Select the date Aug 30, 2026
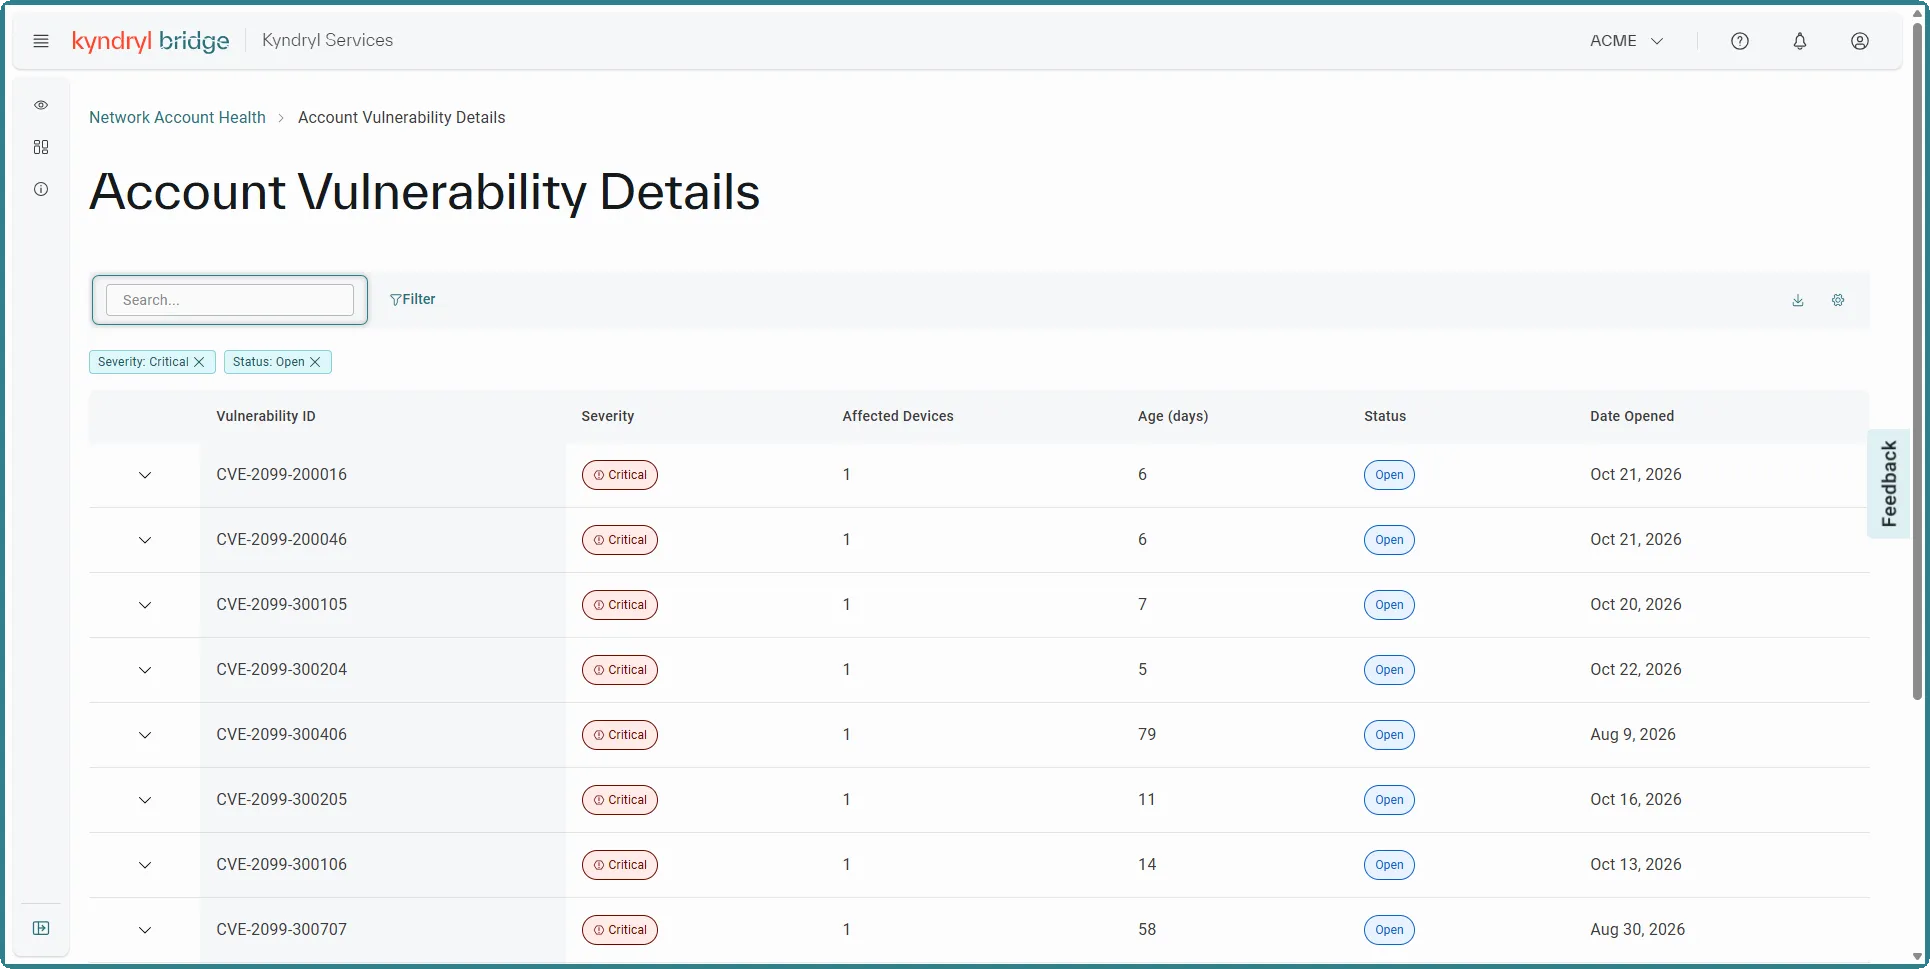Viewport: 1930px width, 969px height. click(1638, 929)
